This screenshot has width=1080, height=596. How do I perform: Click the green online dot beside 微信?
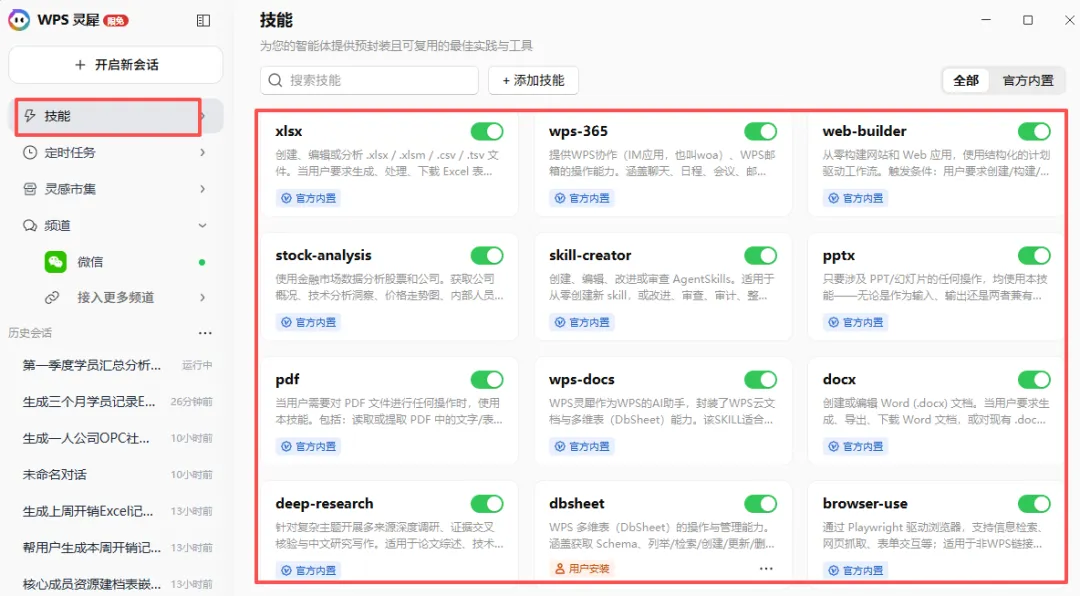tap(202, 263)
